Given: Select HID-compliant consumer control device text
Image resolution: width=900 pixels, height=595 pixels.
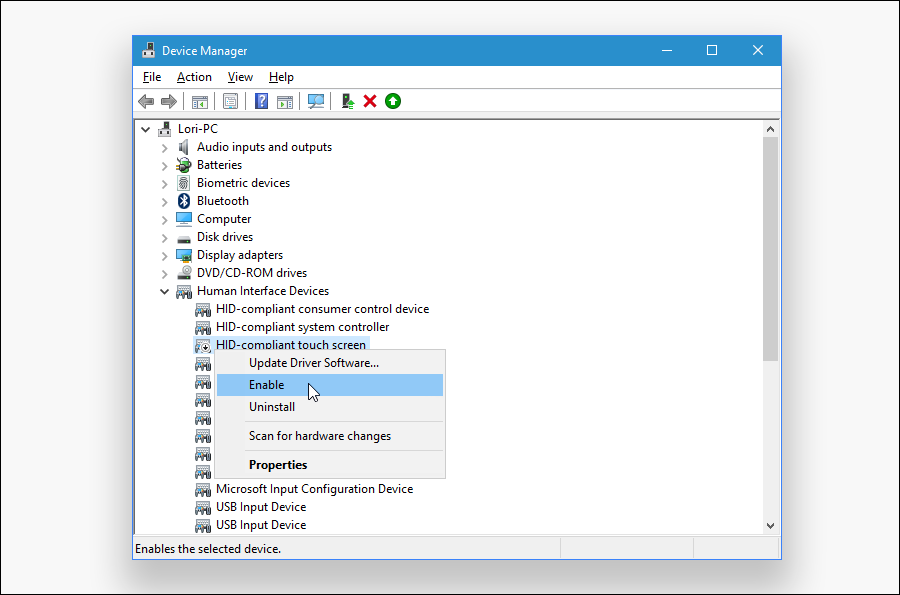Looking at the screenshot, I should tap(323, 309).
